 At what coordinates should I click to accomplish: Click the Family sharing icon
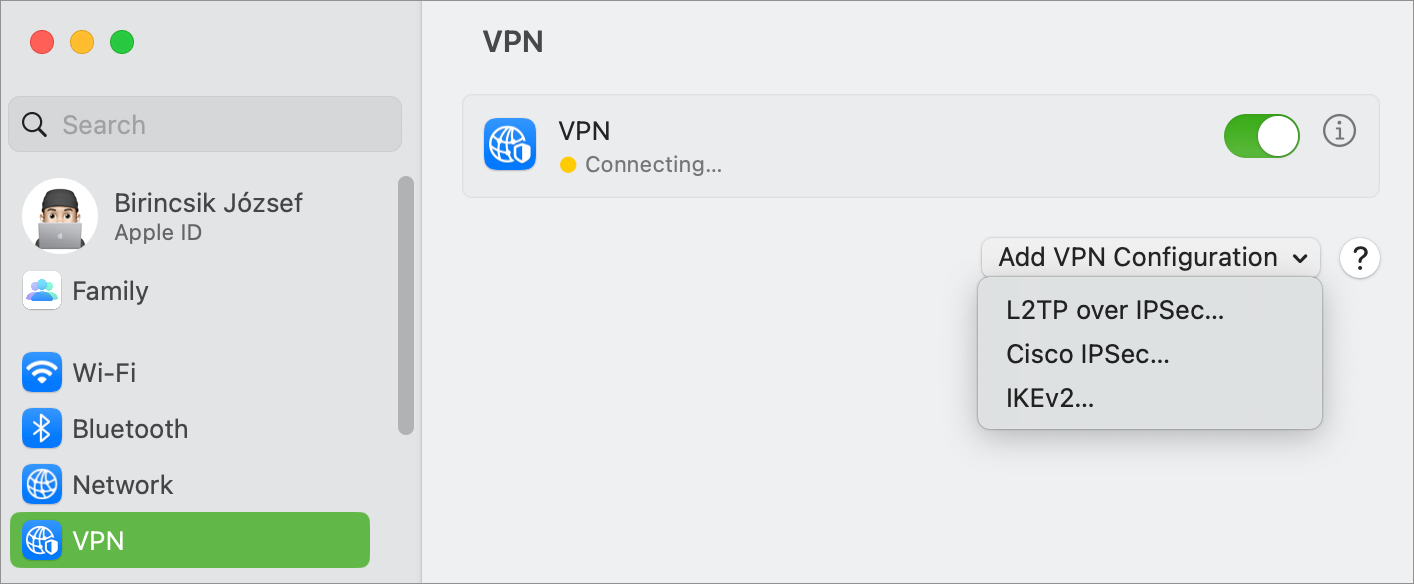[x=42, y=291]
